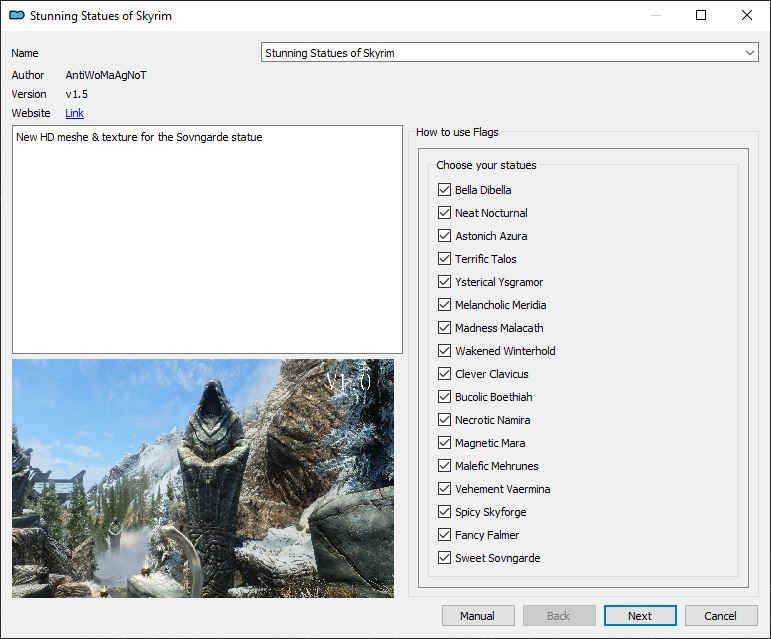Disable Melancholic Meridia statue

tap(444, 305)
